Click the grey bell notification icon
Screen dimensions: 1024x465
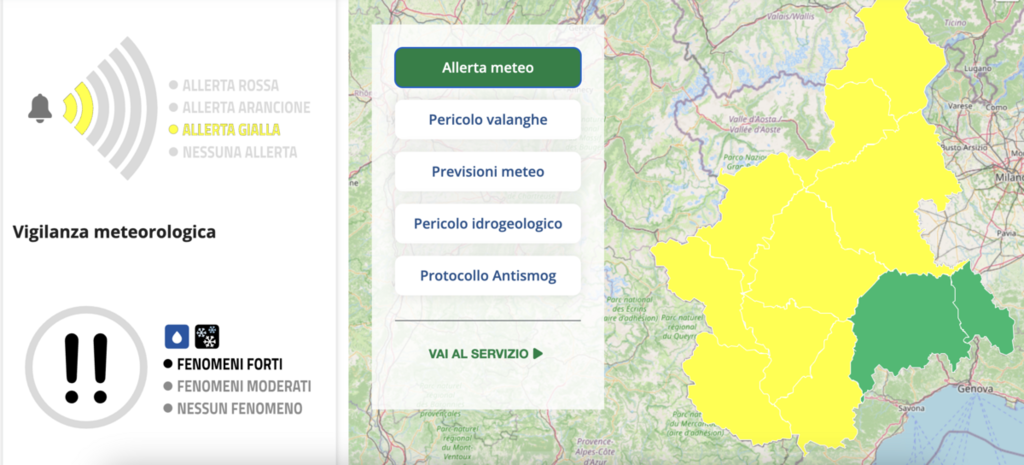[x=40, y=108]
